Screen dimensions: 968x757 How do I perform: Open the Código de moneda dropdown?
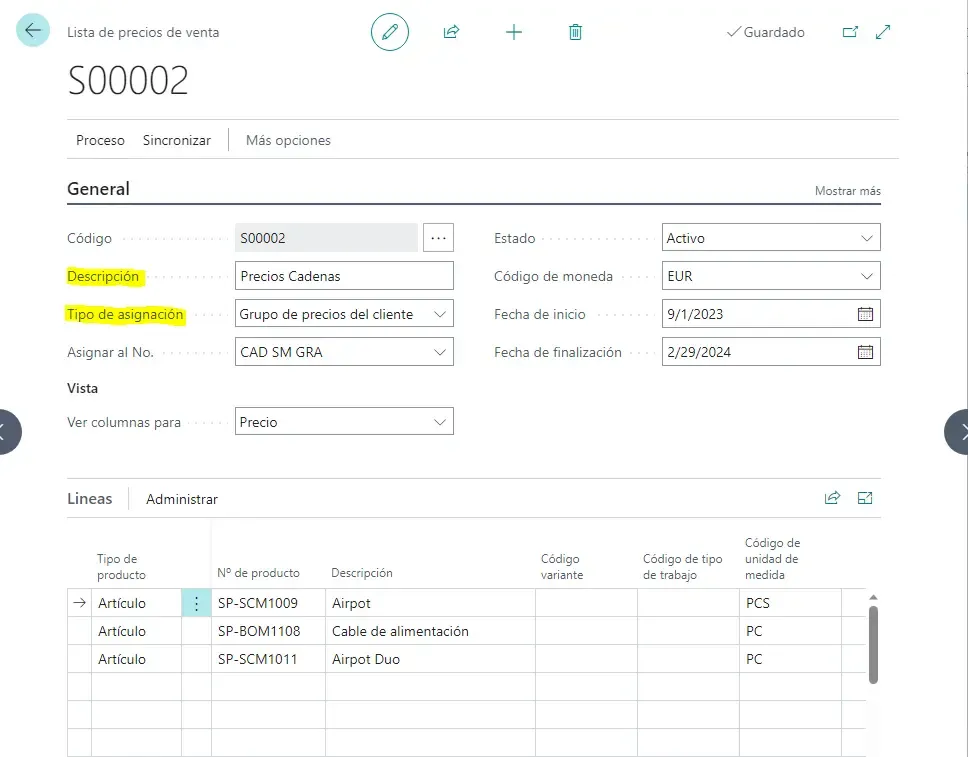866,276
